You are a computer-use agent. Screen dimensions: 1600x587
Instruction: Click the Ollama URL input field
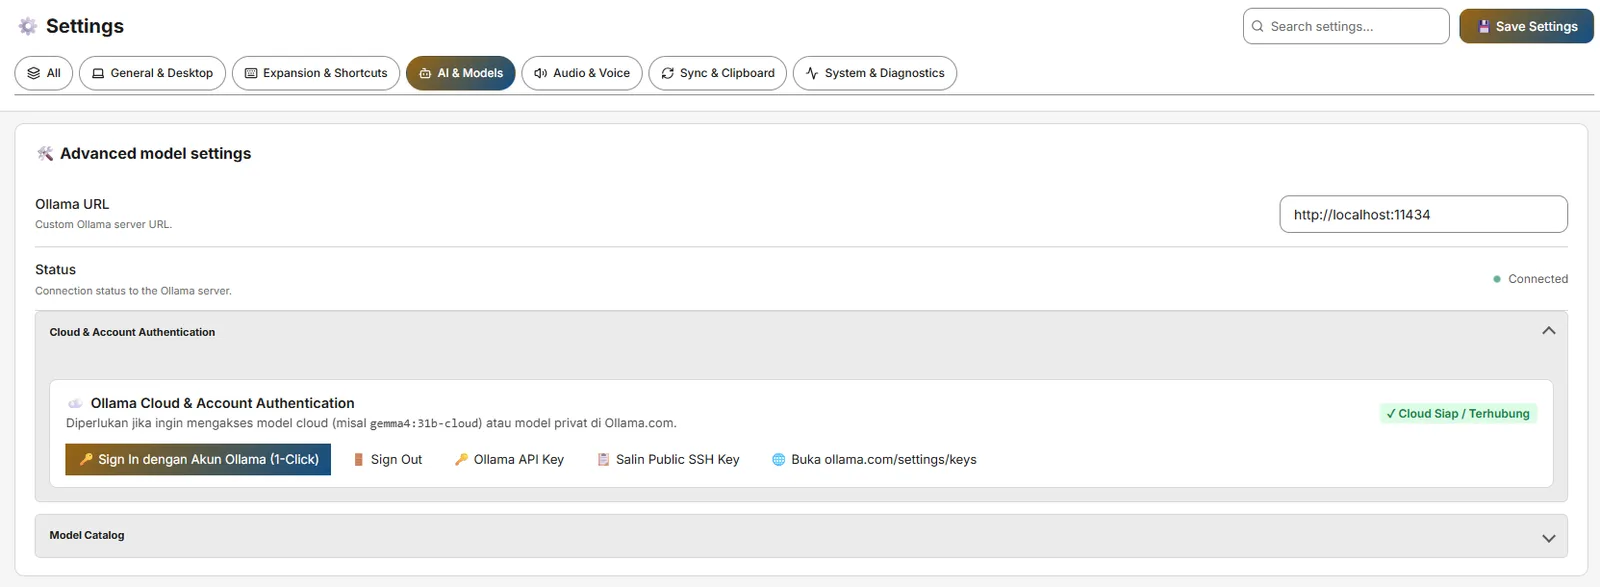(1424, 214)
